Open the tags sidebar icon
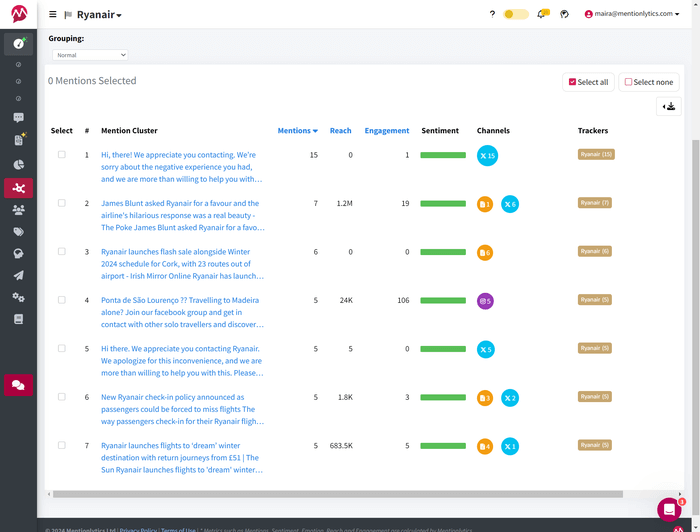Screen dimensions: 700x532 [x=19, y=232]
